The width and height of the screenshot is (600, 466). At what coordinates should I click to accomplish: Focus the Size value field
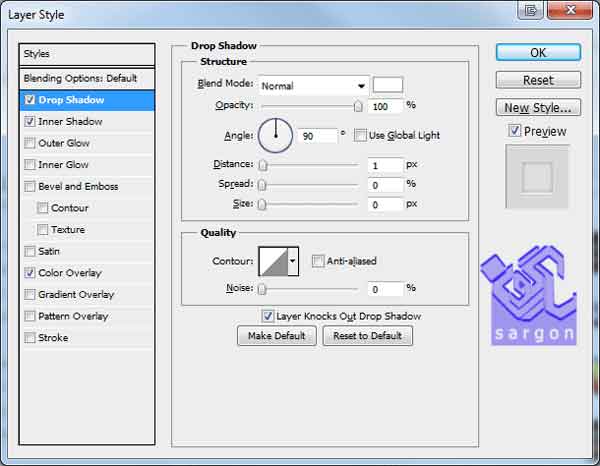coord(386,205)
